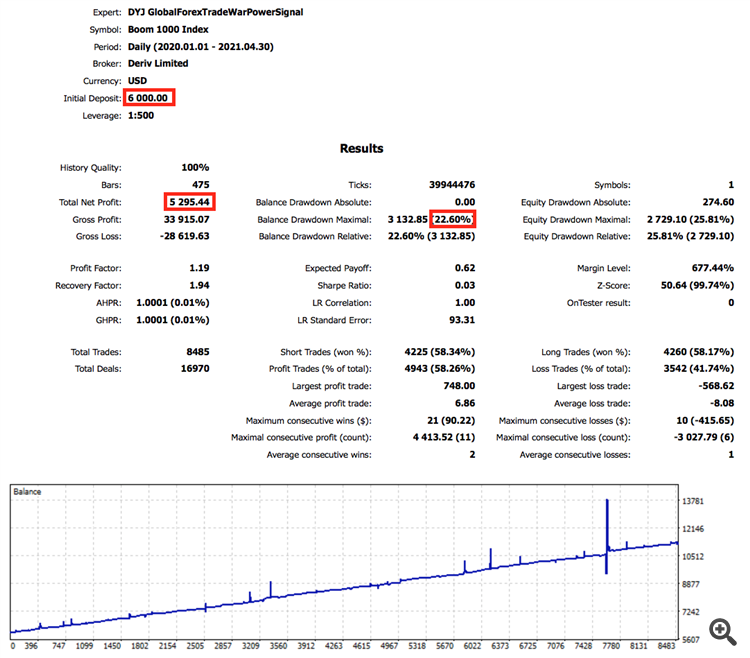
Task: Click the Total Trades value 8485
Action: [198, 352]
